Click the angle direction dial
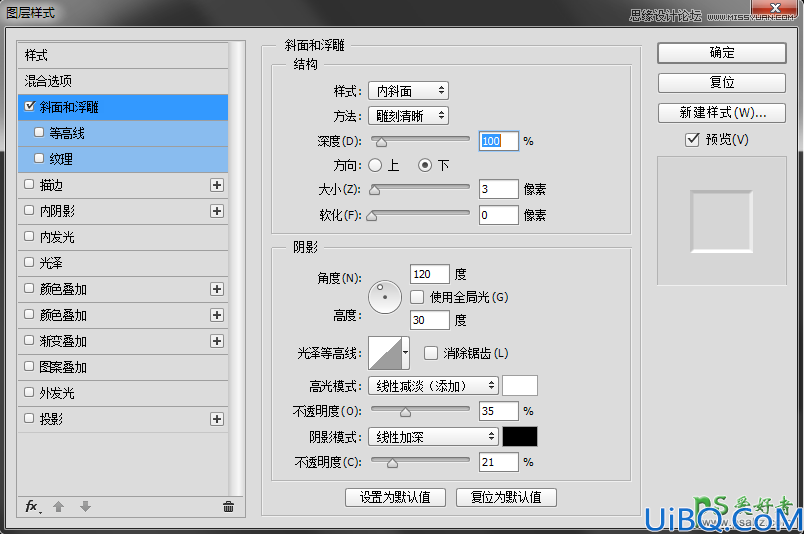The height and width of the screenshot is (534, 804). pyautogui.click(x=385, y=297)
